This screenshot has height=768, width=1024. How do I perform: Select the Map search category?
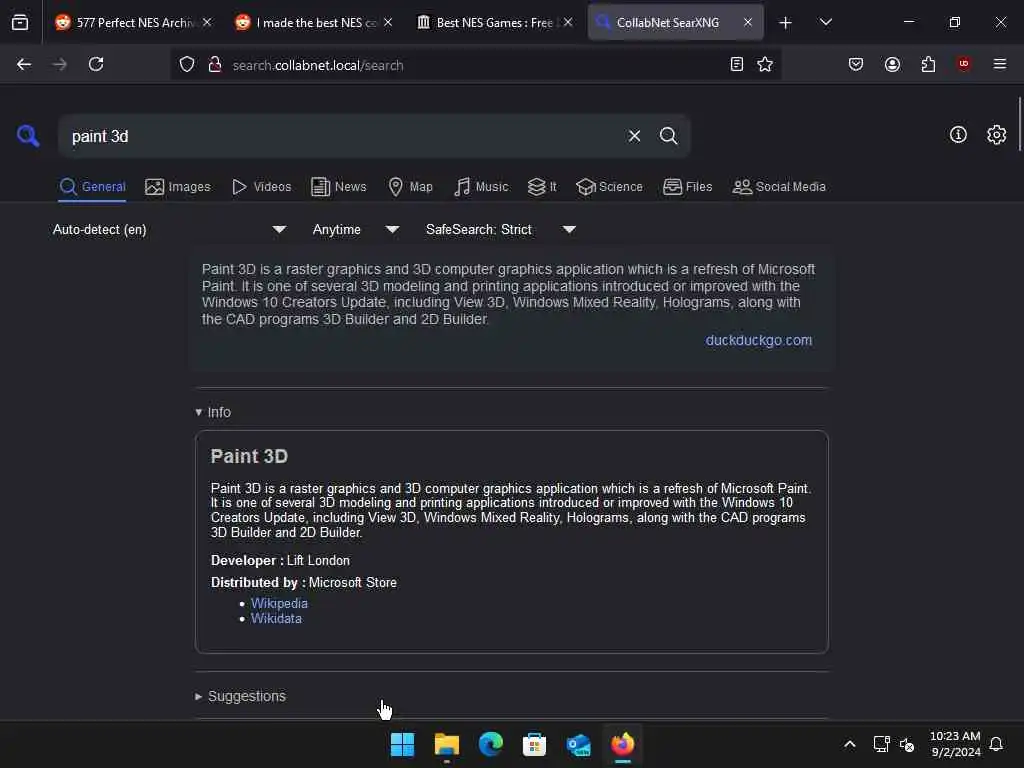coord(410,187)
